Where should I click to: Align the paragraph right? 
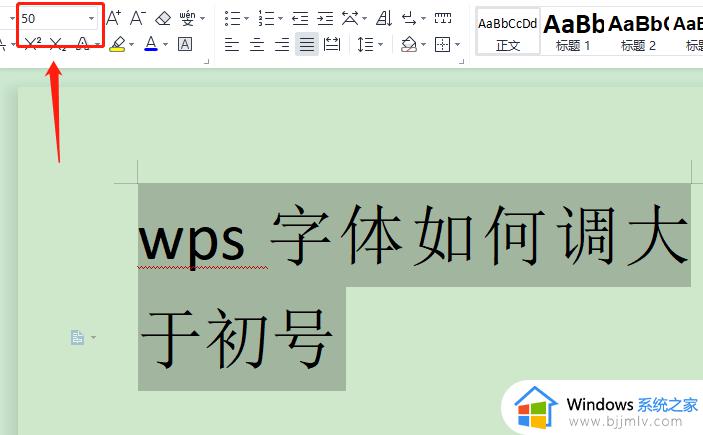282,44
